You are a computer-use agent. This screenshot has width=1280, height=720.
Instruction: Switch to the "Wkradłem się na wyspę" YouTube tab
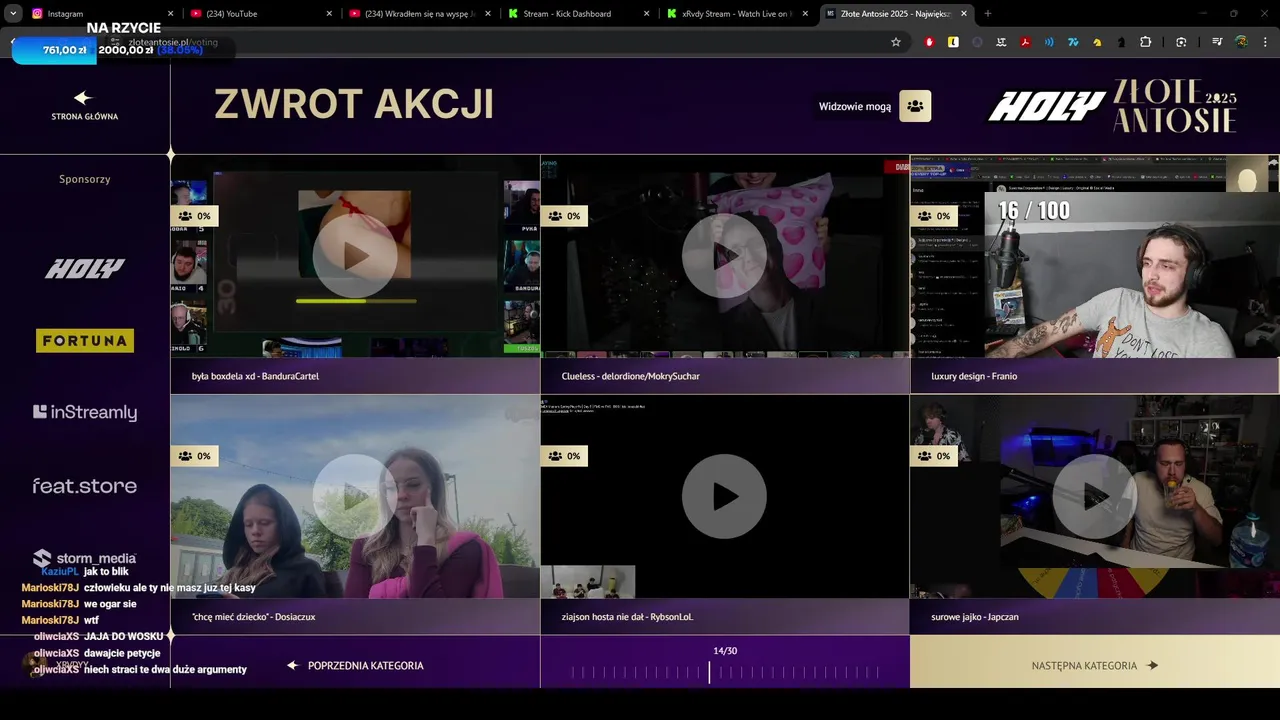pyautogui.click(x=418, y=14)
